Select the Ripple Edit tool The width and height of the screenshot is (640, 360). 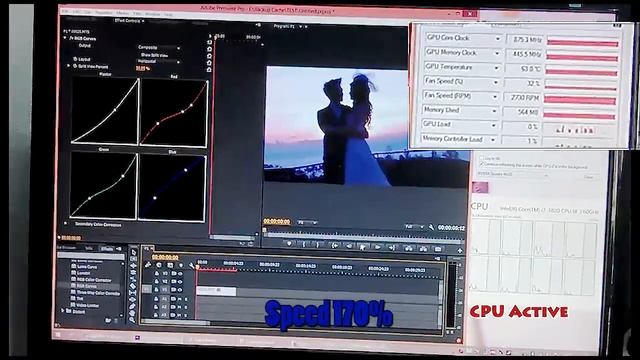pyautogui.click(x=133, y=266)
